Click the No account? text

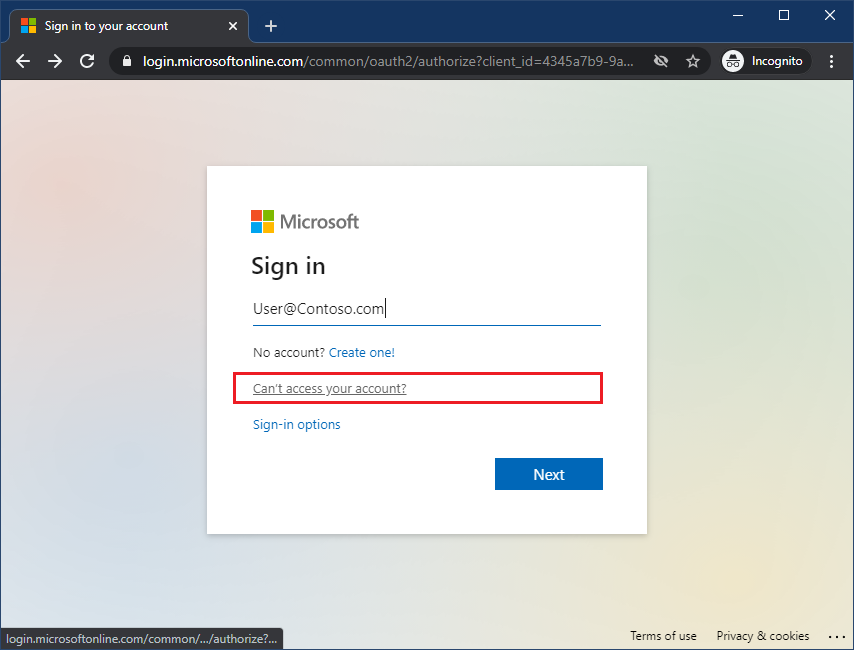[x=289, y=353]
